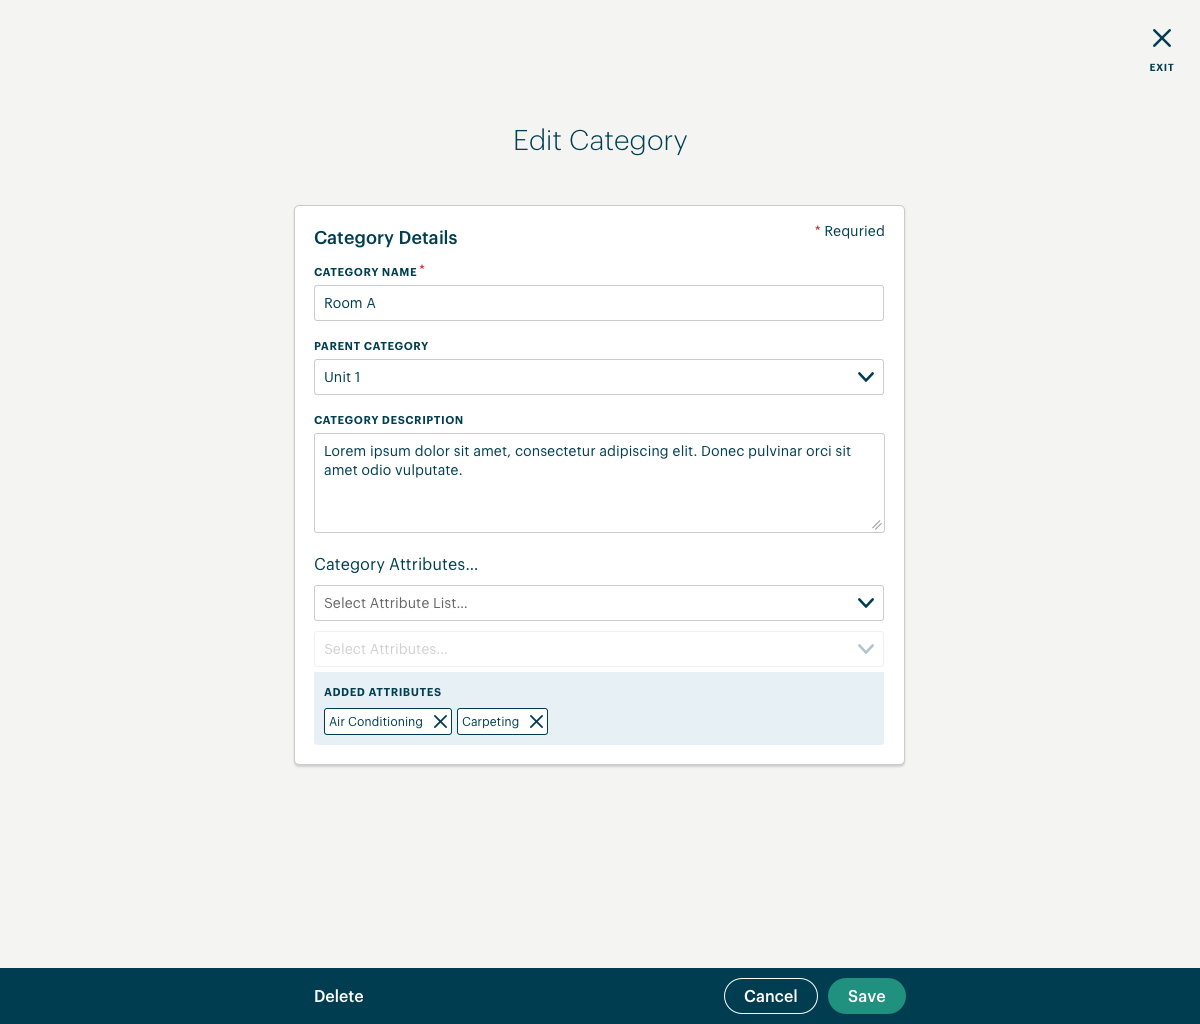Remove the Carpeting attribute tag
The image size is (1200, 1024).
point(536,722)
